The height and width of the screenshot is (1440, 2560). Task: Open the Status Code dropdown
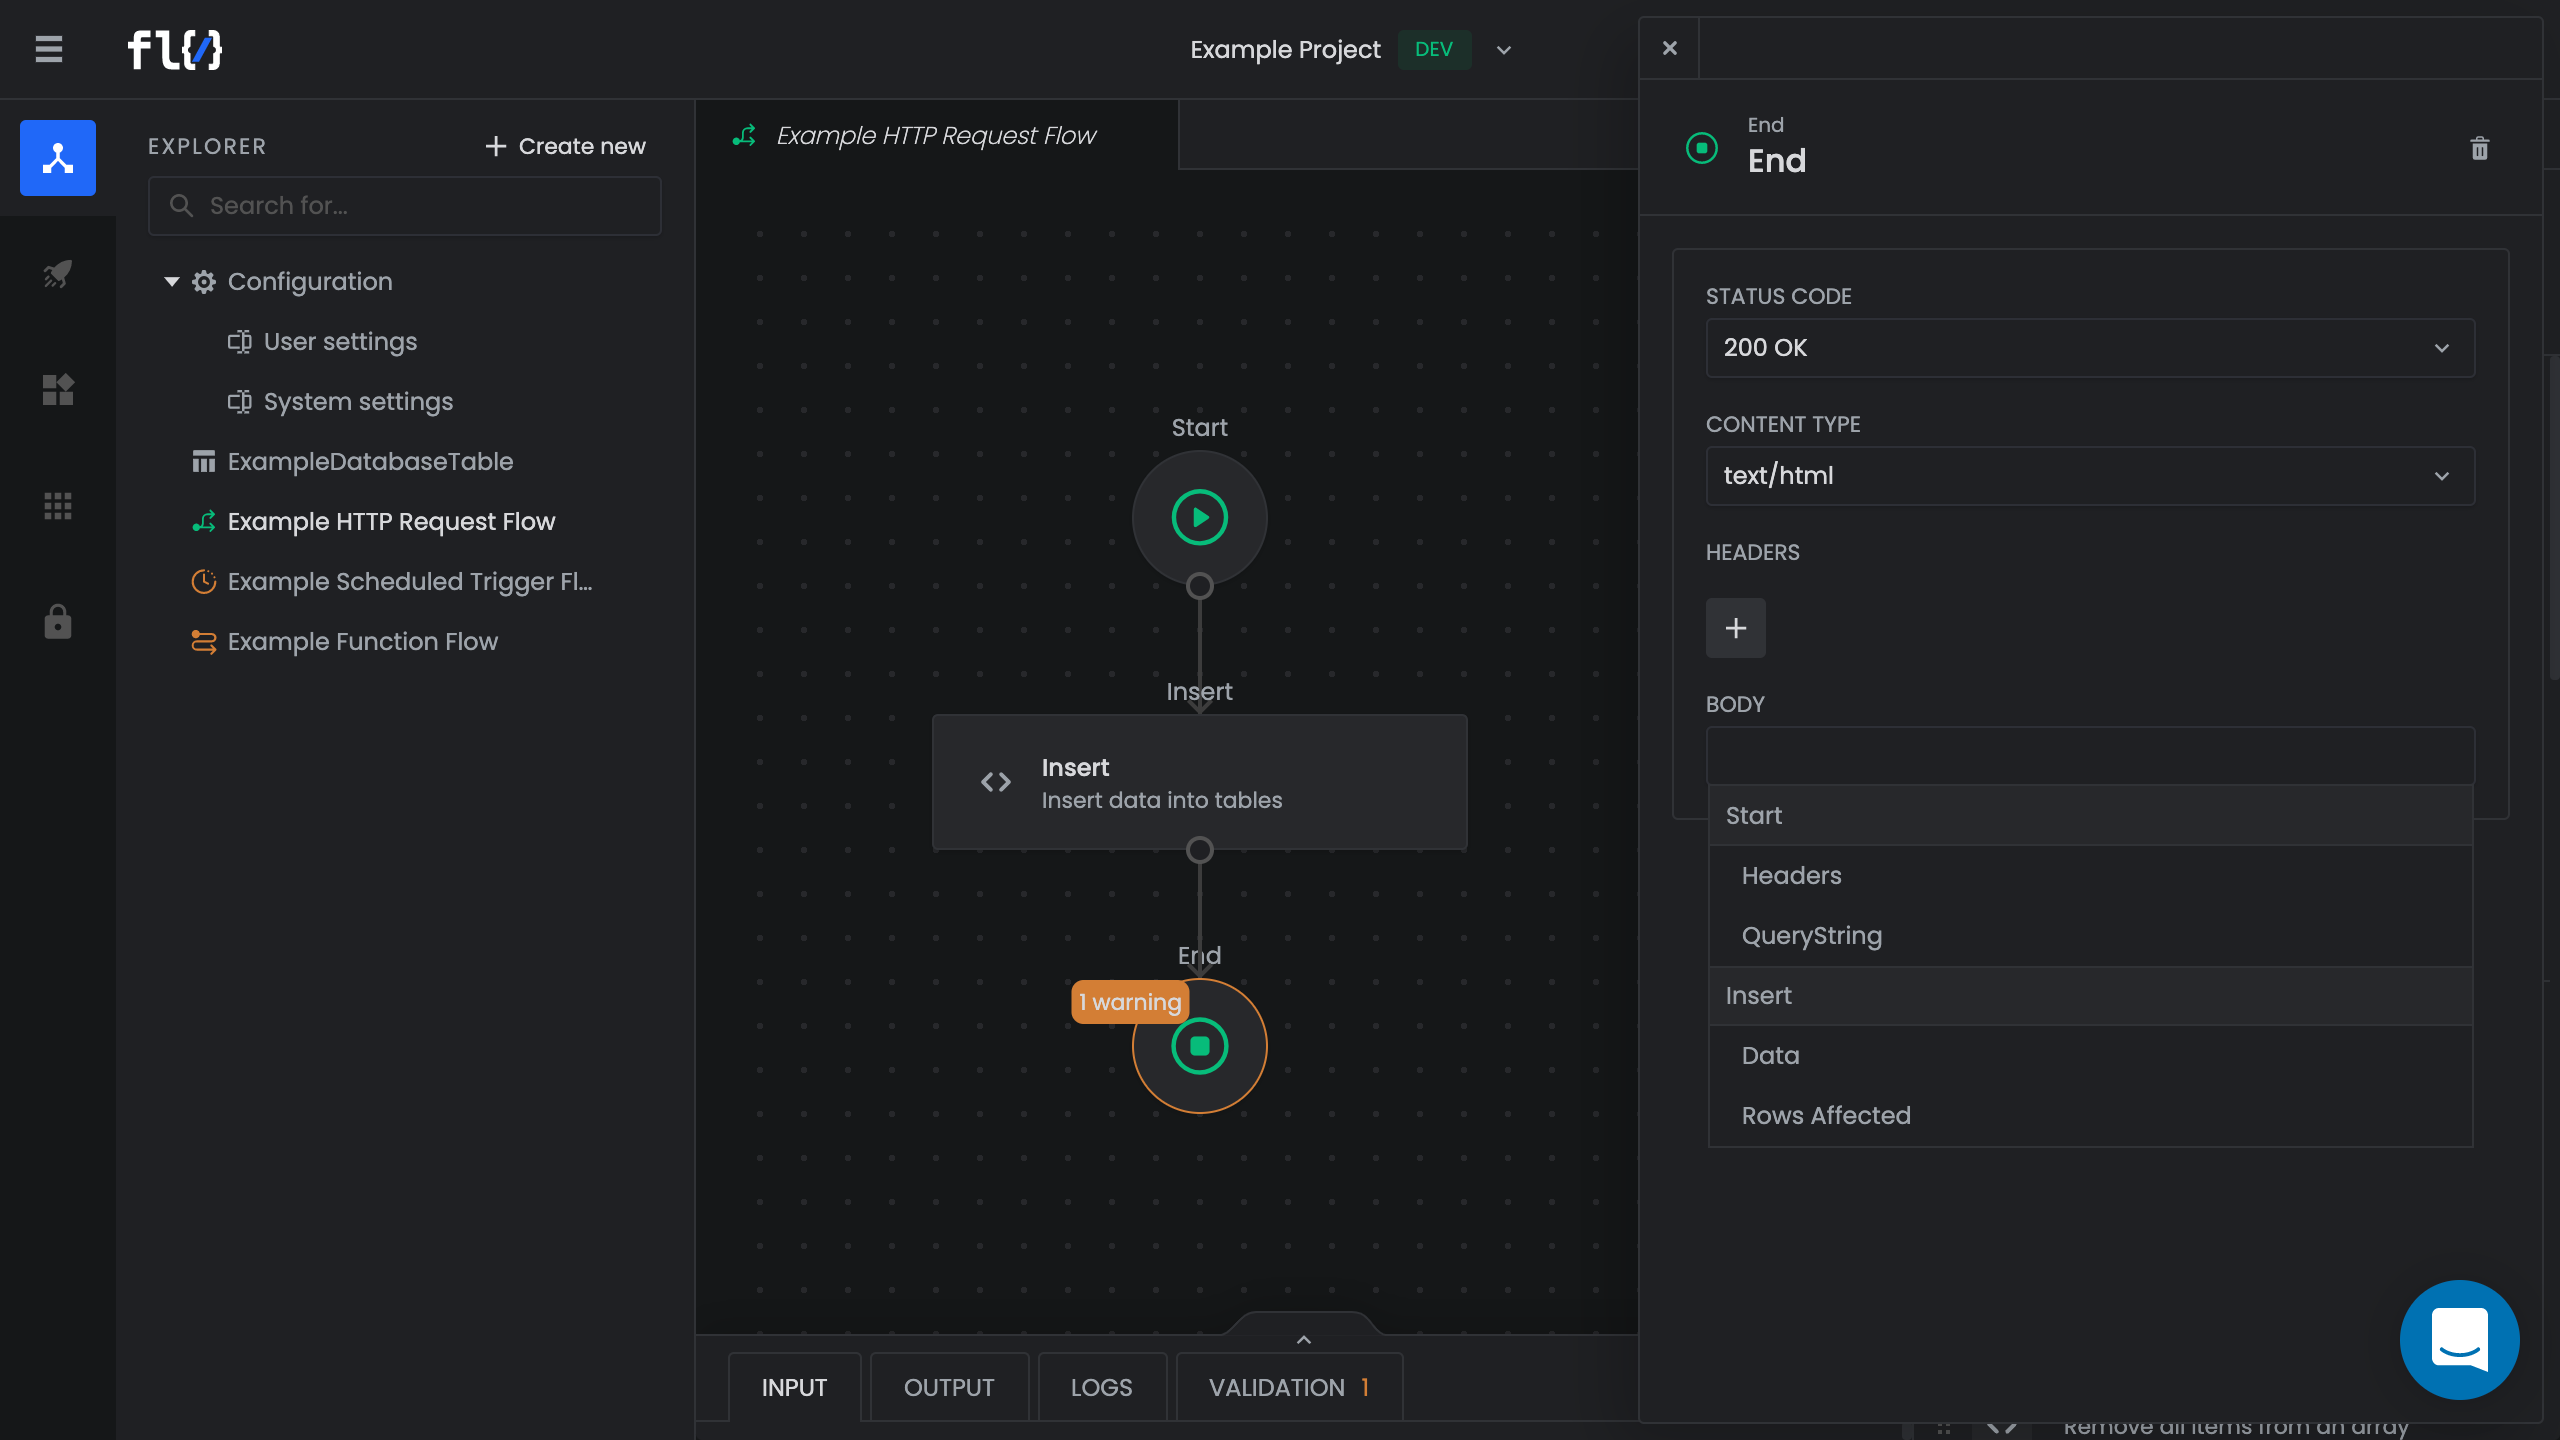coord(2090,348)
